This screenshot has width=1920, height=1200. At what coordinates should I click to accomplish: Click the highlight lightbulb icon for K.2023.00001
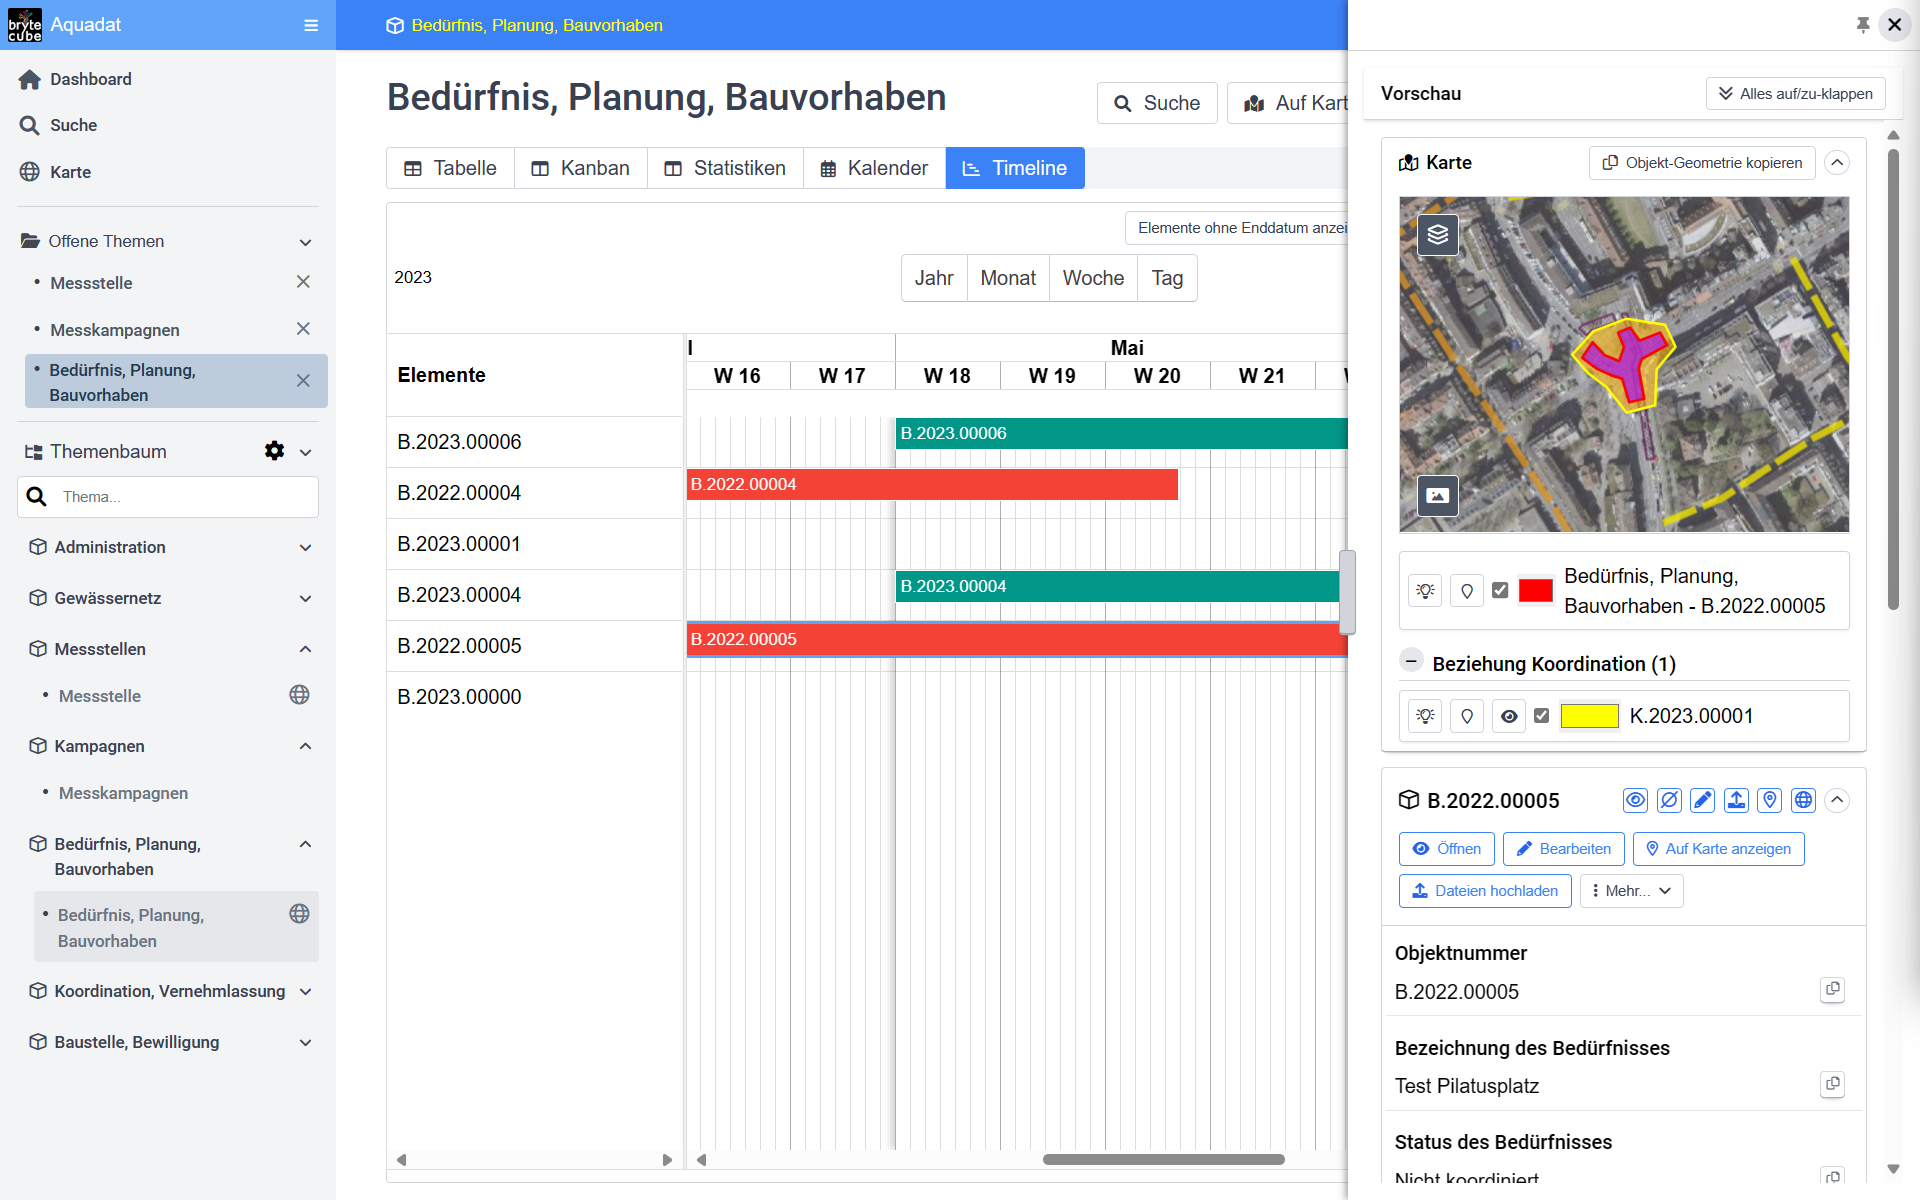click(x=1425, y=716)
